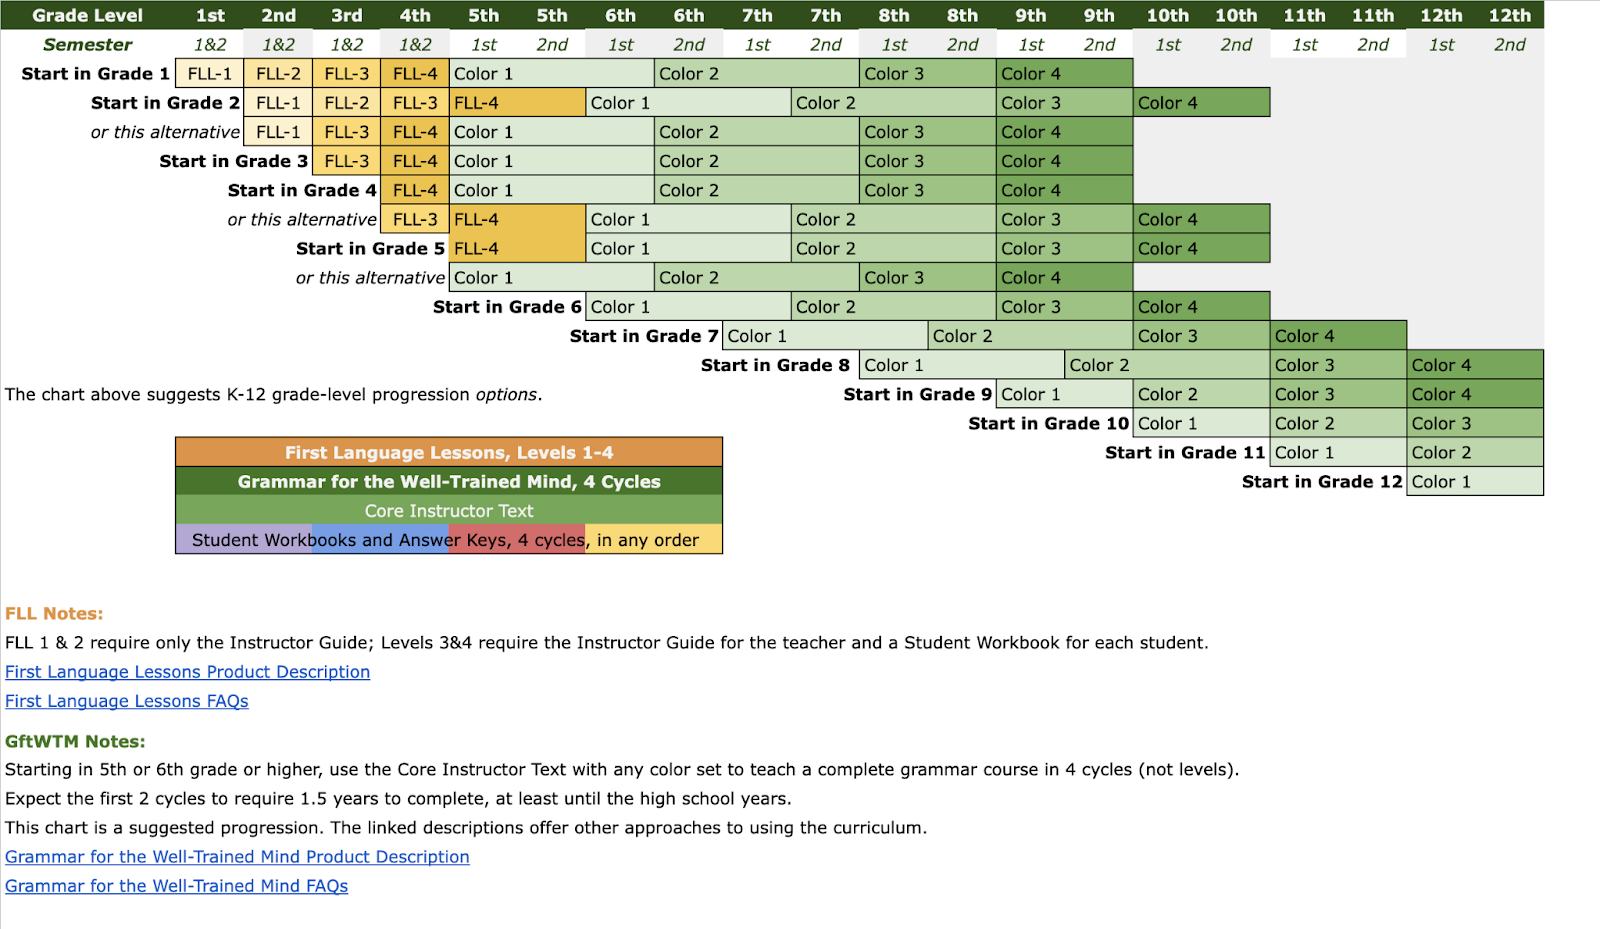1600x929 pixels.
Task: Select the 'Start in Grade 8' row label
Action: 775,365
